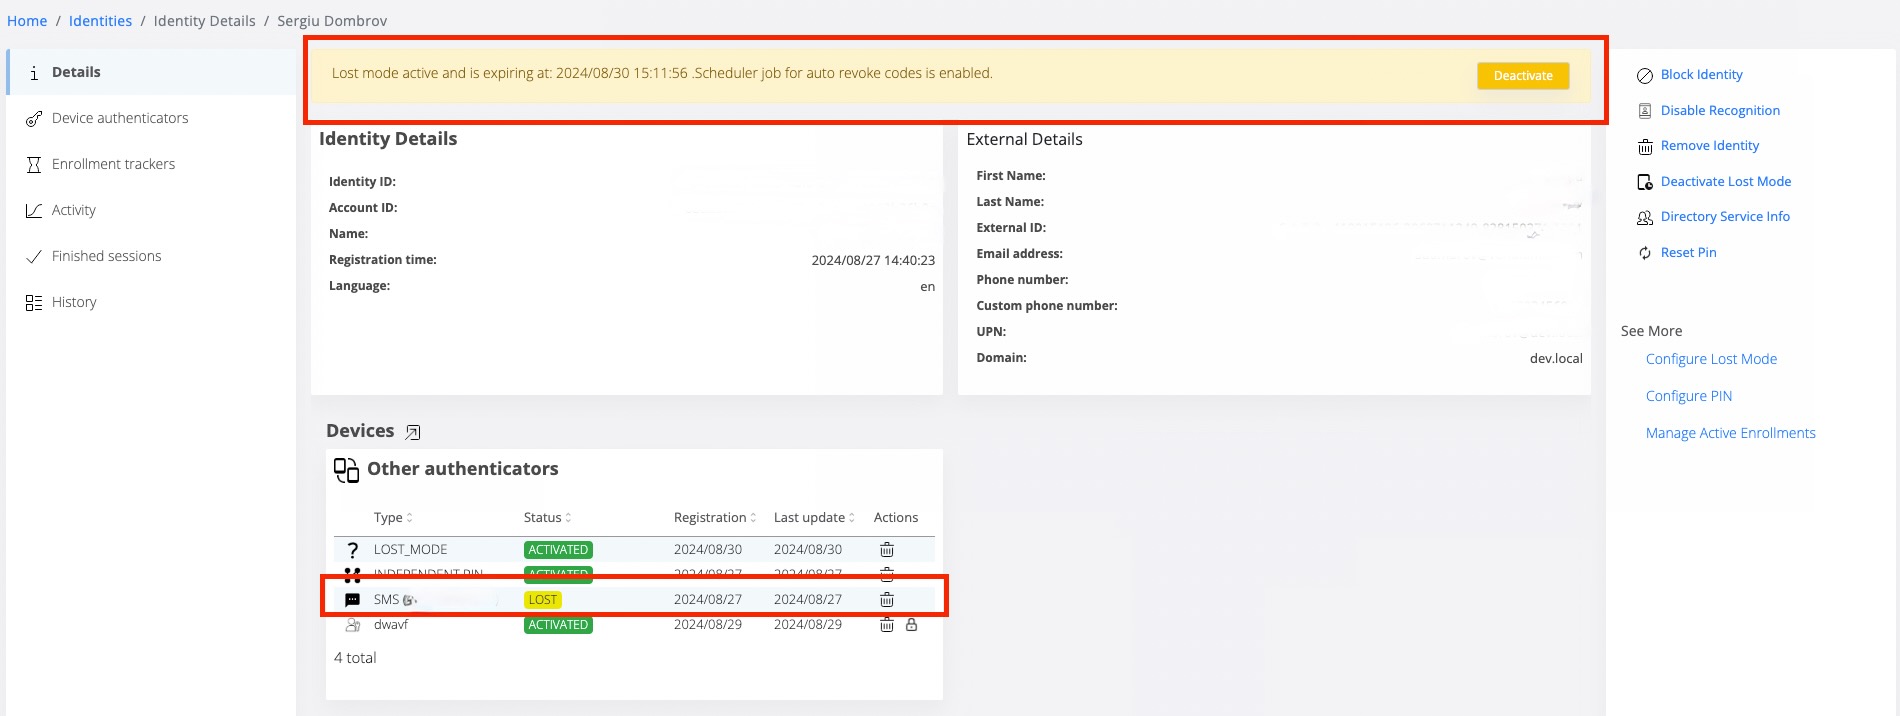This screenshot has height=716, width=1900.
Task: Delete the dwavf authenticator using its trash icon
Action: [886, 625]
